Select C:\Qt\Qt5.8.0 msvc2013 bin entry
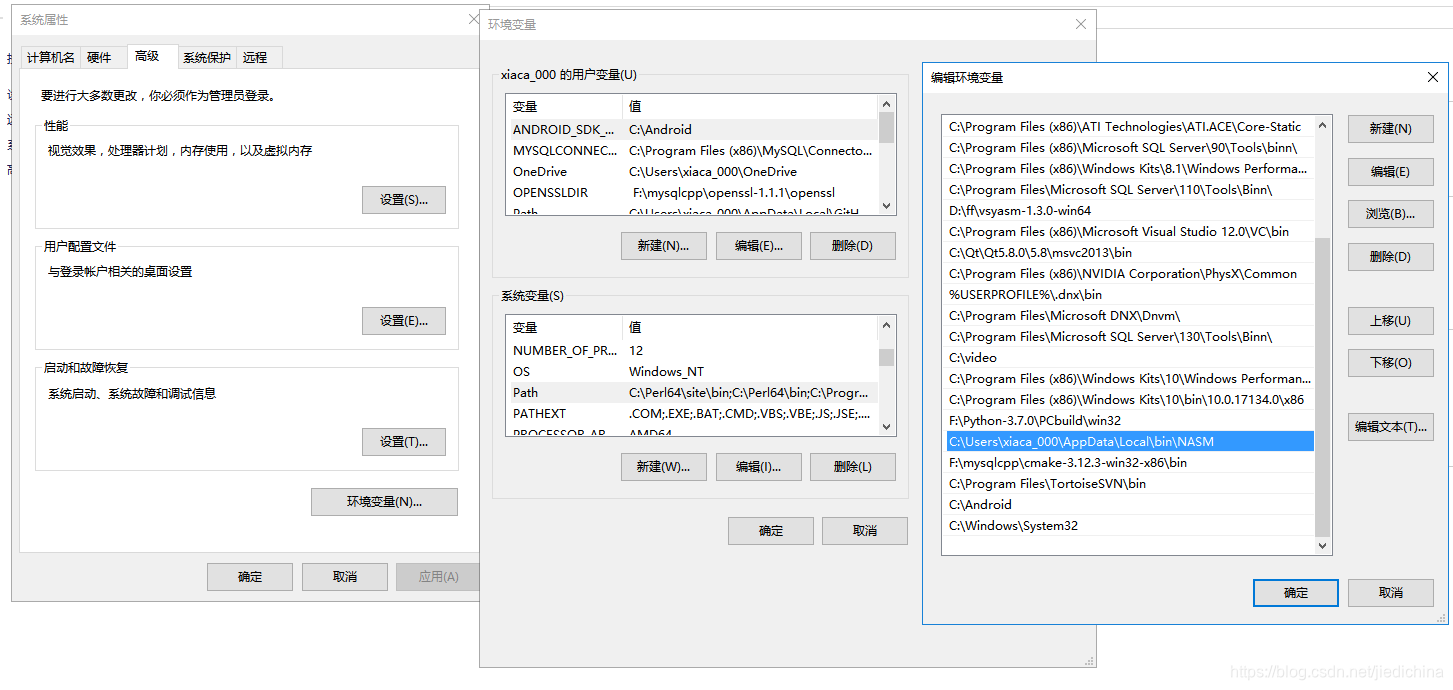 tap(1130, 252)
